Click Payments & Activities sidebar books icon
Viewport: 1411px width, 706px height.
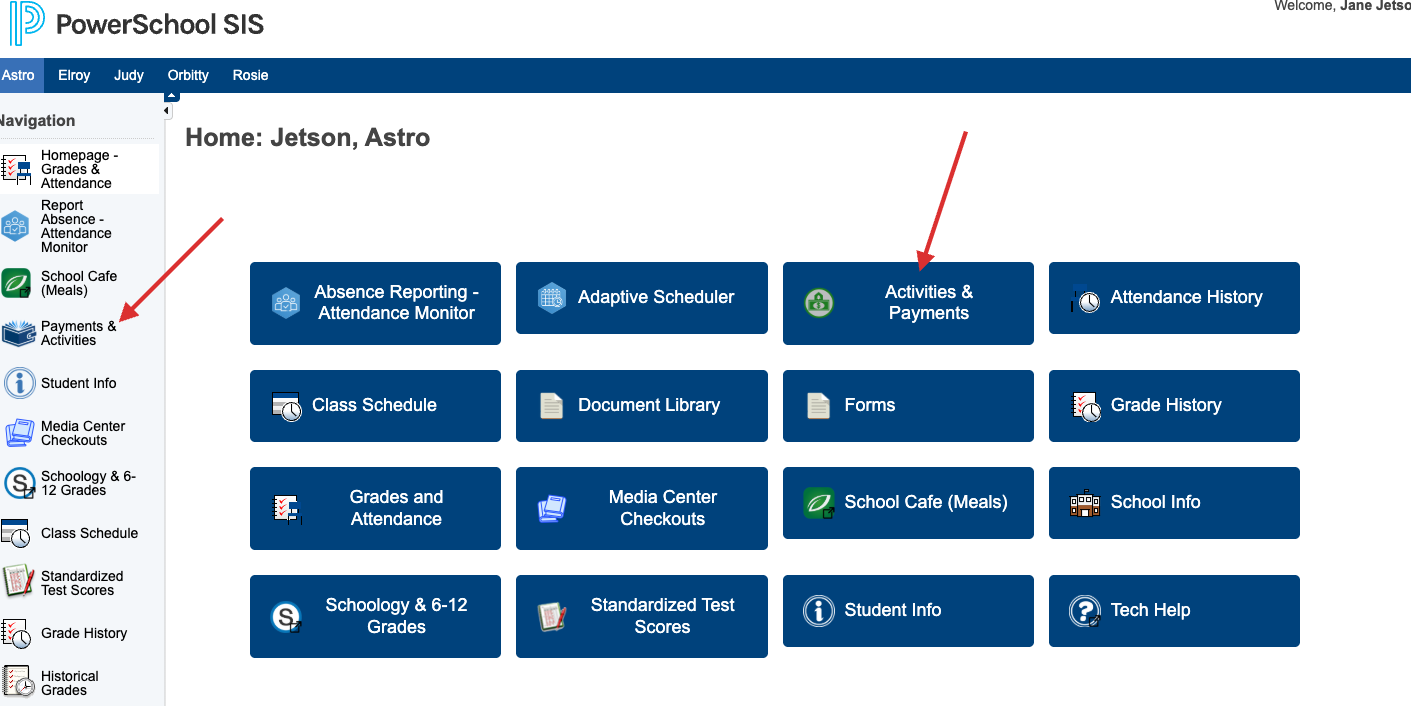tap(18, 333)
